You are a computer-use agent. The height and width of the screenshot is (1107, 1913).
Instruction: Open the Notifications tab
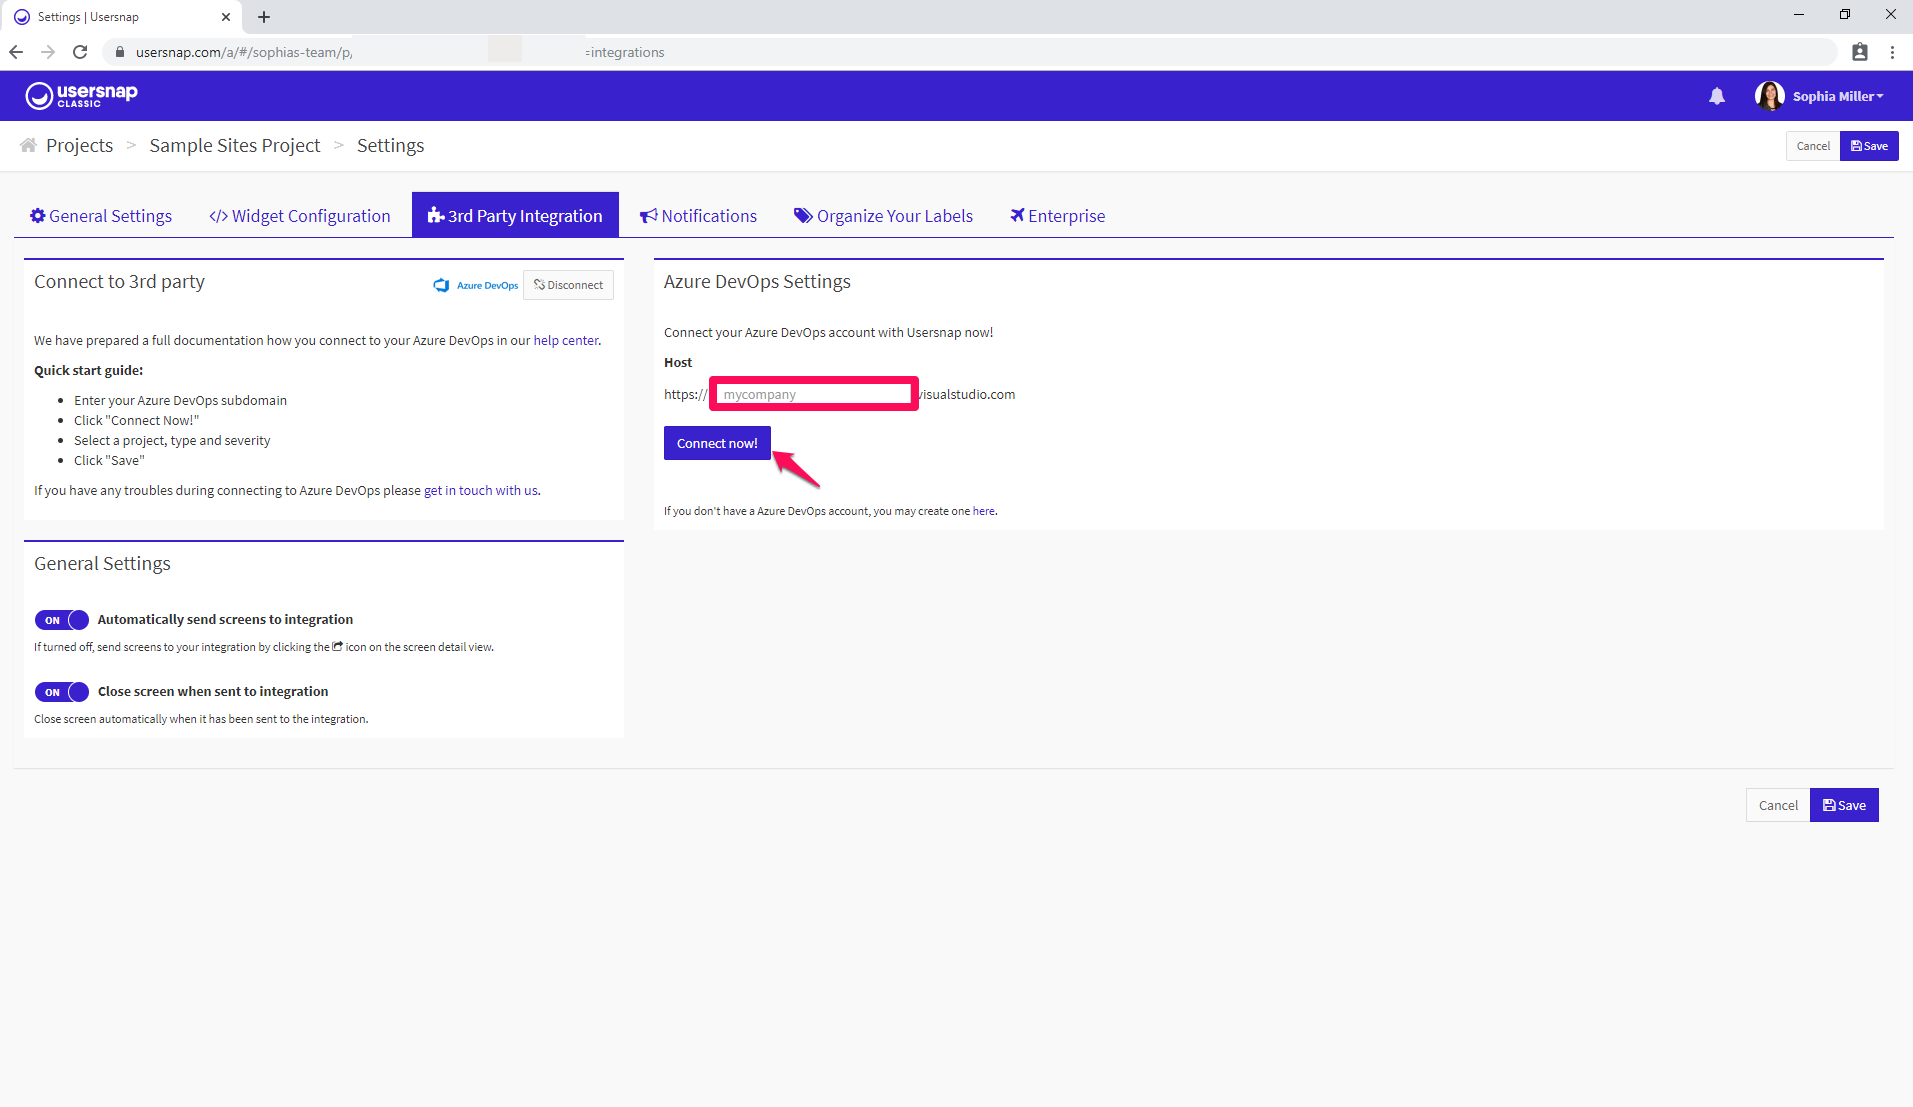pos(698,216)
